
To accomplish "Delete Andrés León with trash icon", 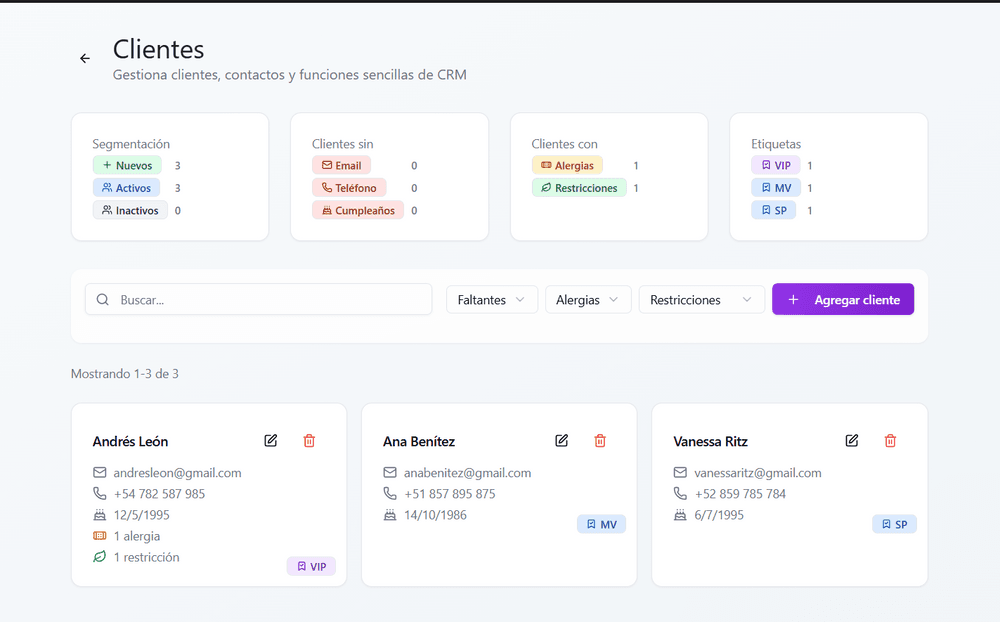I will (309, 441).
